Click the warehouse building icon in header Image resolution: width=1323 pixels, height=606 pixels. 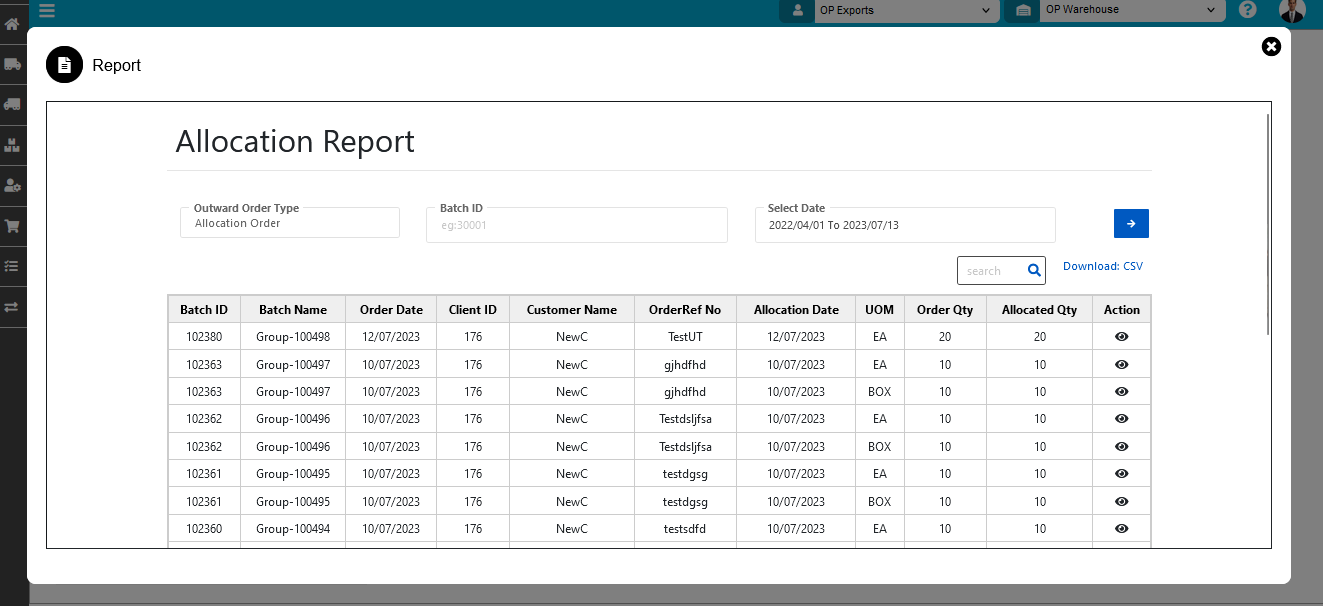tap(1023, 11)
